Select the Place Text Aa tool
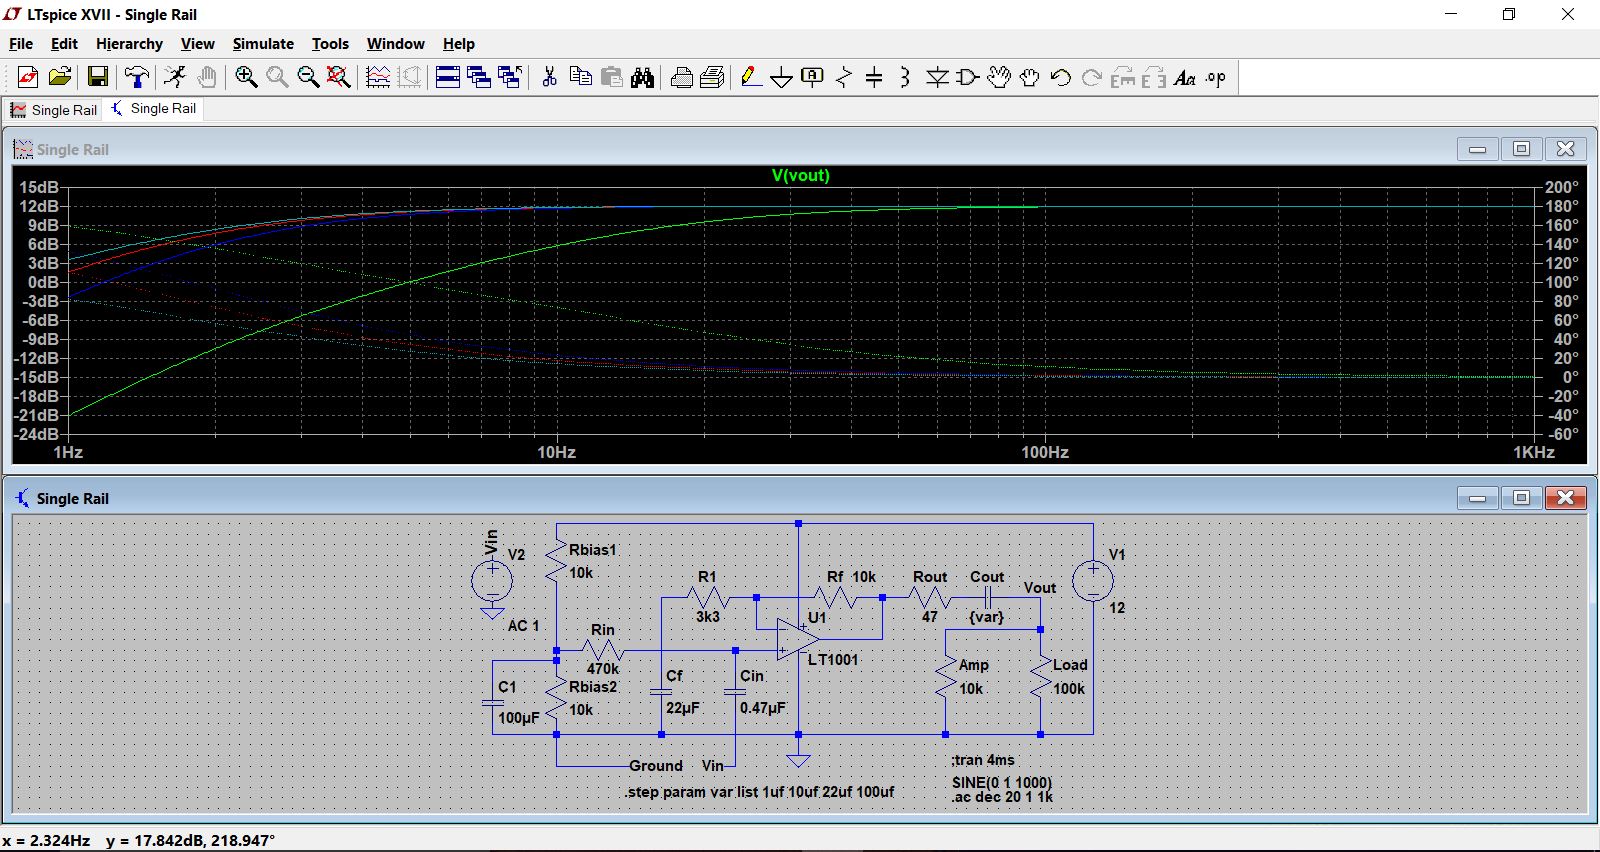 (x=1185, y=77)
